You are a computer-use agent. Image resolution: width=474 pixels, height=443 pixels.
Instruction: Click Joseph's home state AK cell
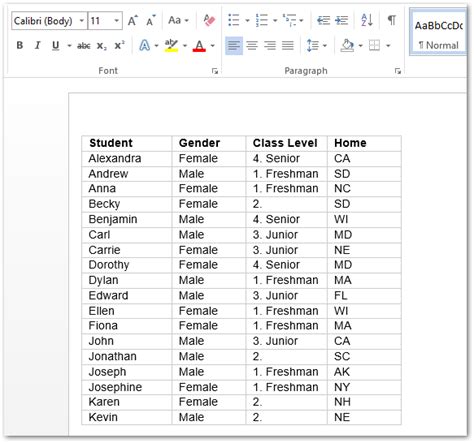(x=364, y=372)
